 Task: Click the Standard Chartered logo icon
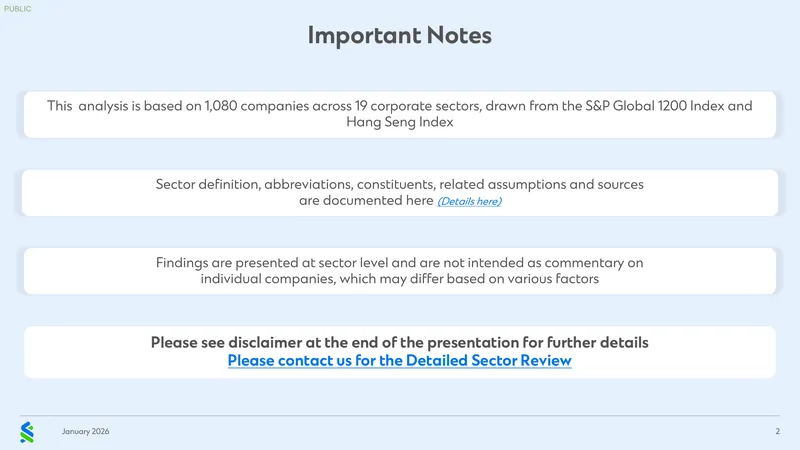(x=27, y=432)
